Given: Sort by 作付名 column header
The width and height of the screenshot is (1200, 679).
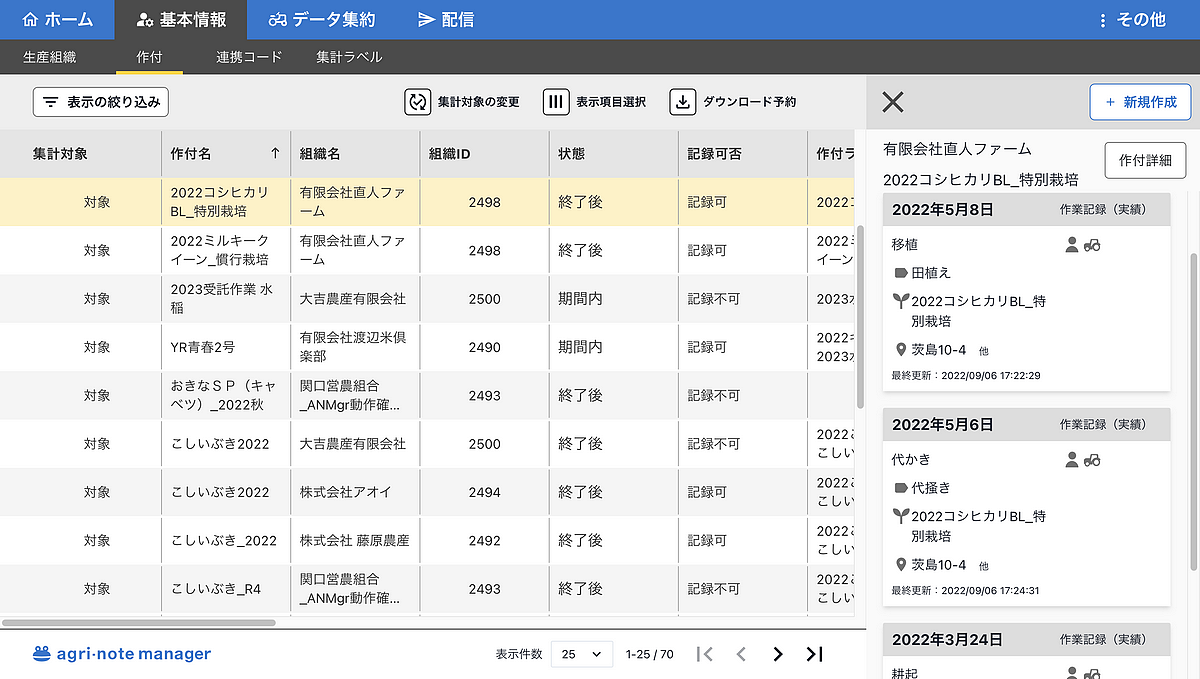Looking at the screenshot, I should pyautogui.click(x=225, y=154).
